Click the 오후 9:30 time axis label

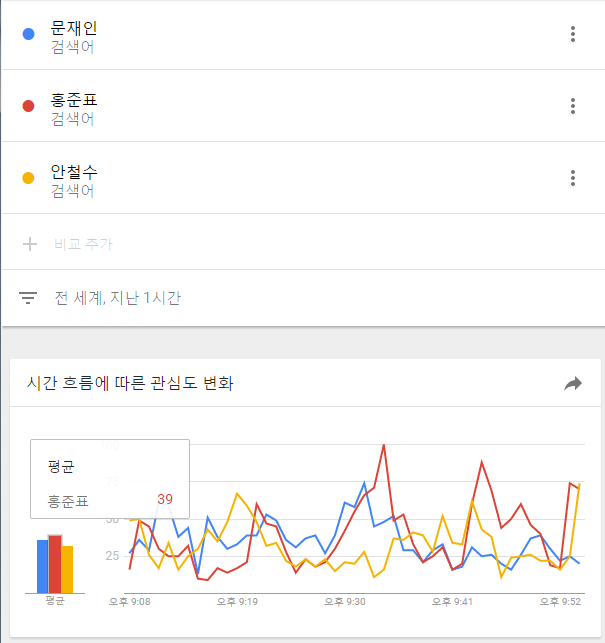pyautogui.click(x=345, y=602)
